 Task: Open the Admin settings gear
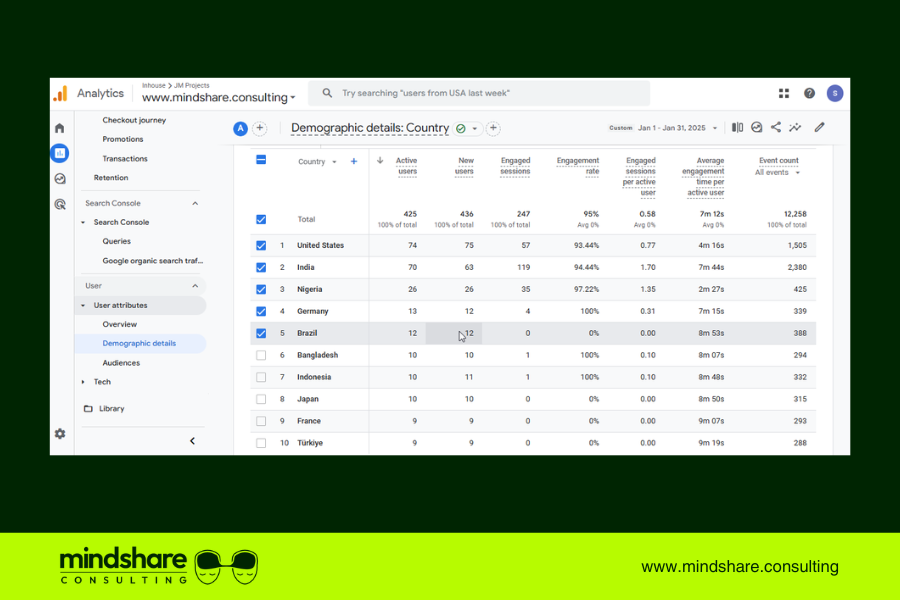60,433
